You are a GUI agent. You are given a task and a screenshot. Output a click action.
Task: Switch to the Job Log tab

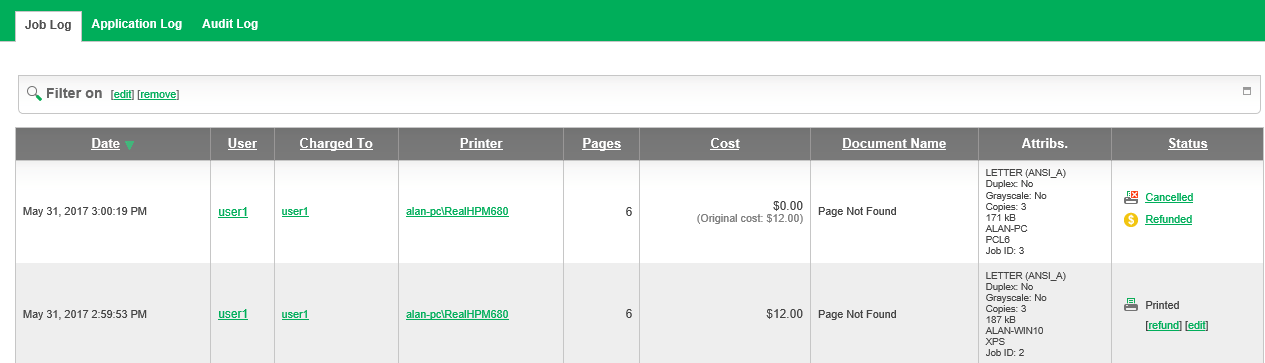(x=48, y=25)
